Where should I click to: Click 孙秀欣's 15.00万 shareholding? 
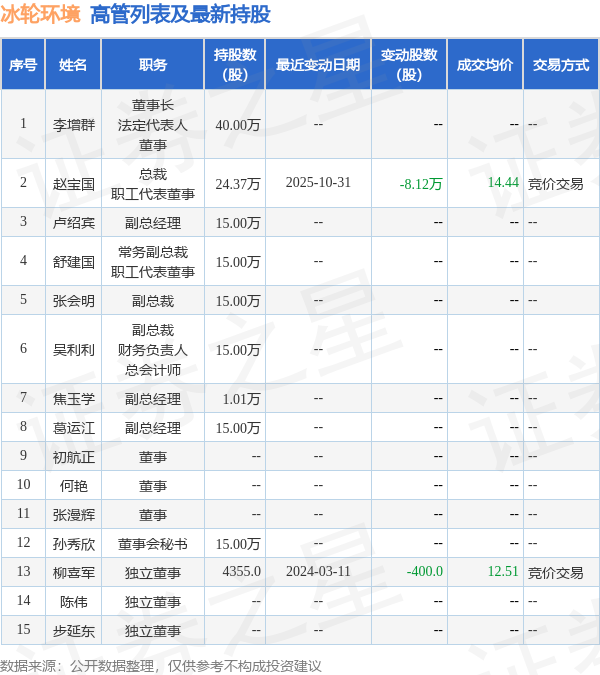pyautogui.click(x=238, y=544)
